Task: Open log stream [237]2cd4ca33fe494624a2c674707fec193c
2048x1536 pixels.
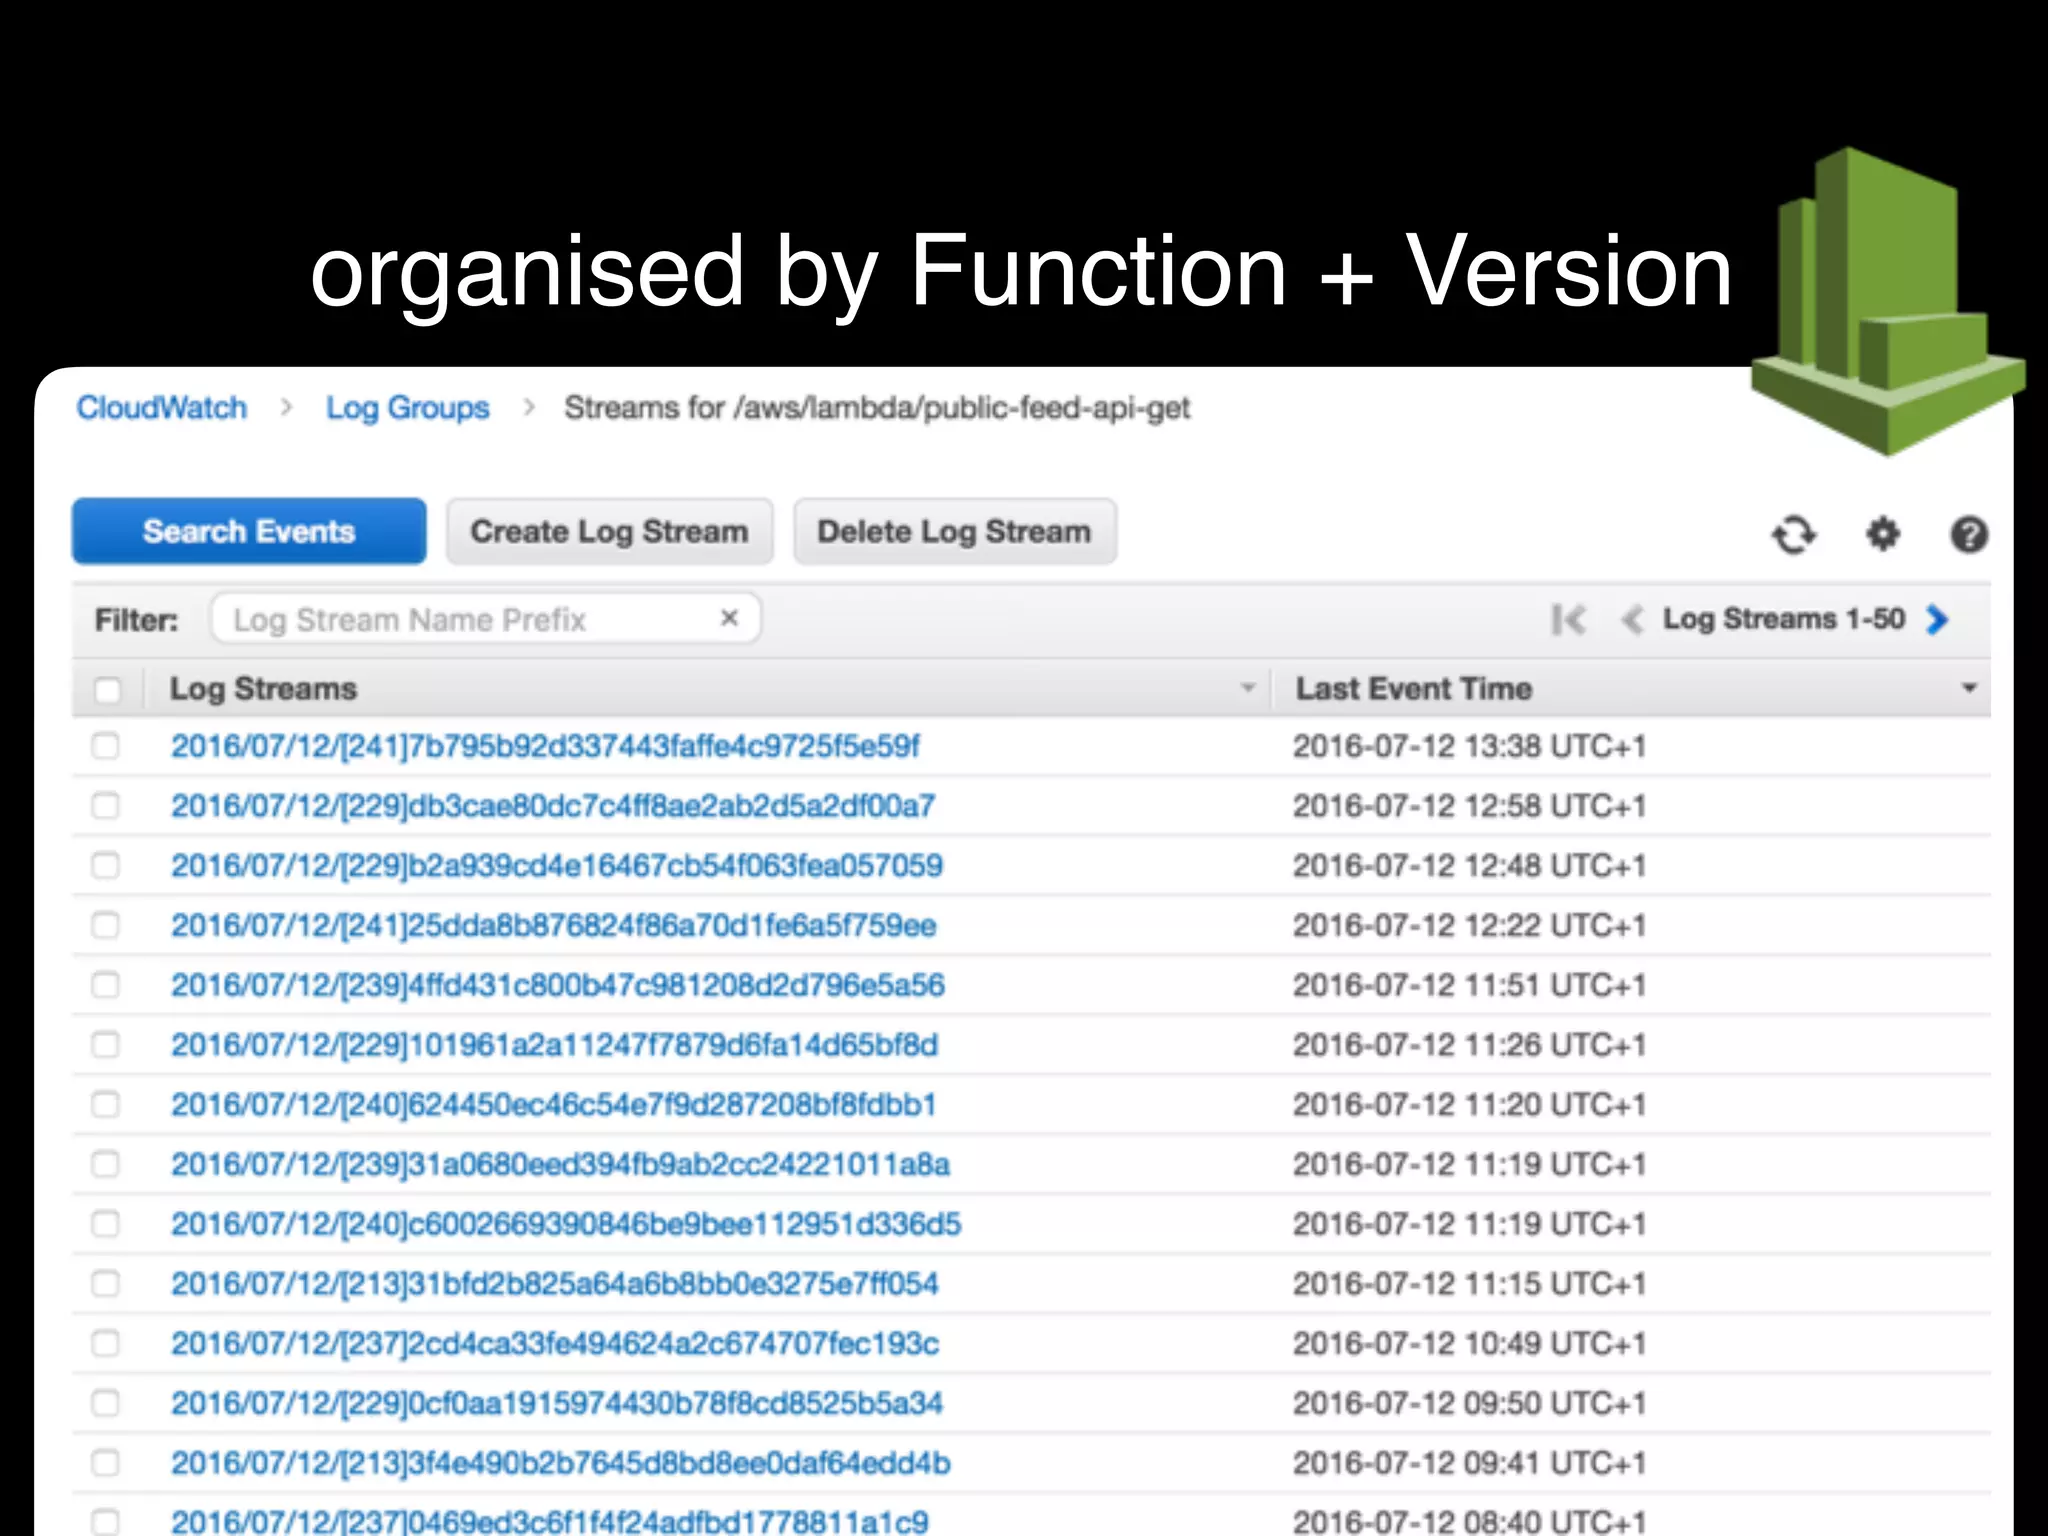Action: pos(555,1343)
